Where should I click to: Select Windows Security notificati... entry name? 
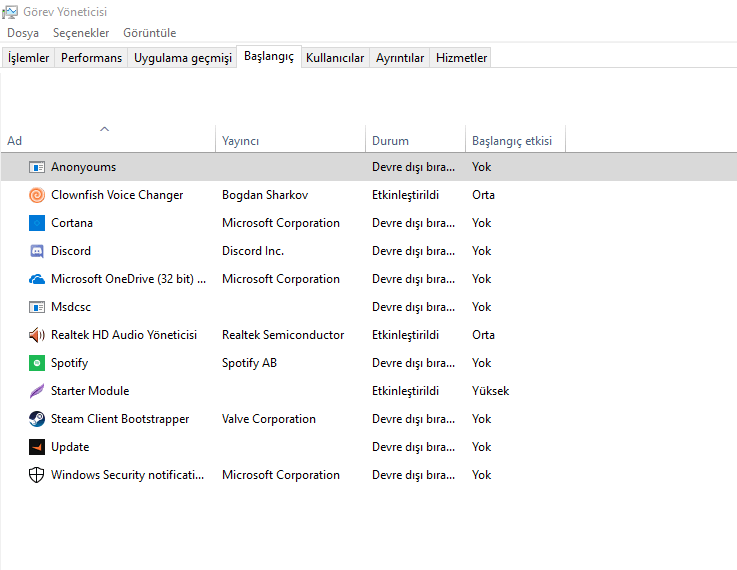(x=127, y=475)
